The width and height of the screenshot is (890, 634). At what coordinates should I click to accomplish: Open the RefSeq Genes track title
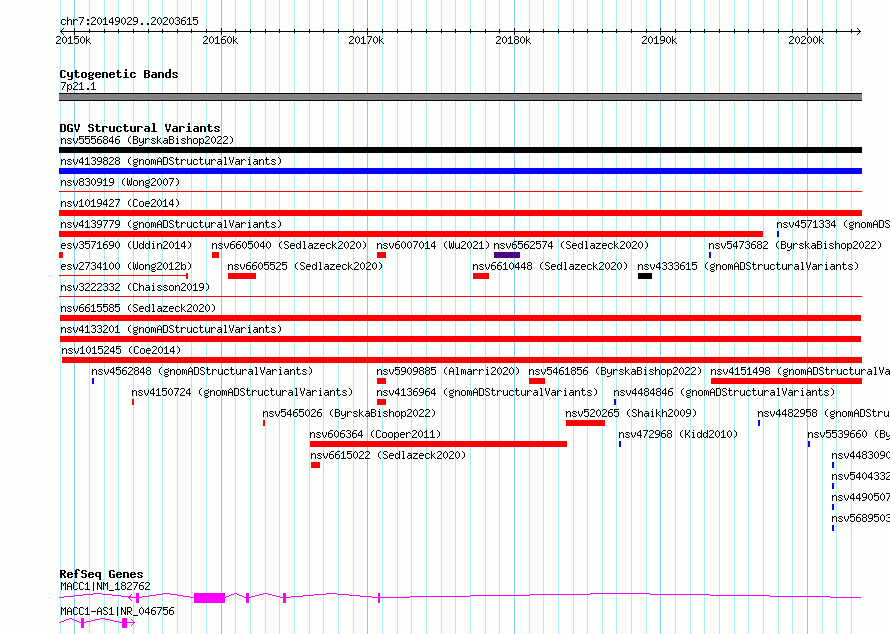click(x=101, y=574)
